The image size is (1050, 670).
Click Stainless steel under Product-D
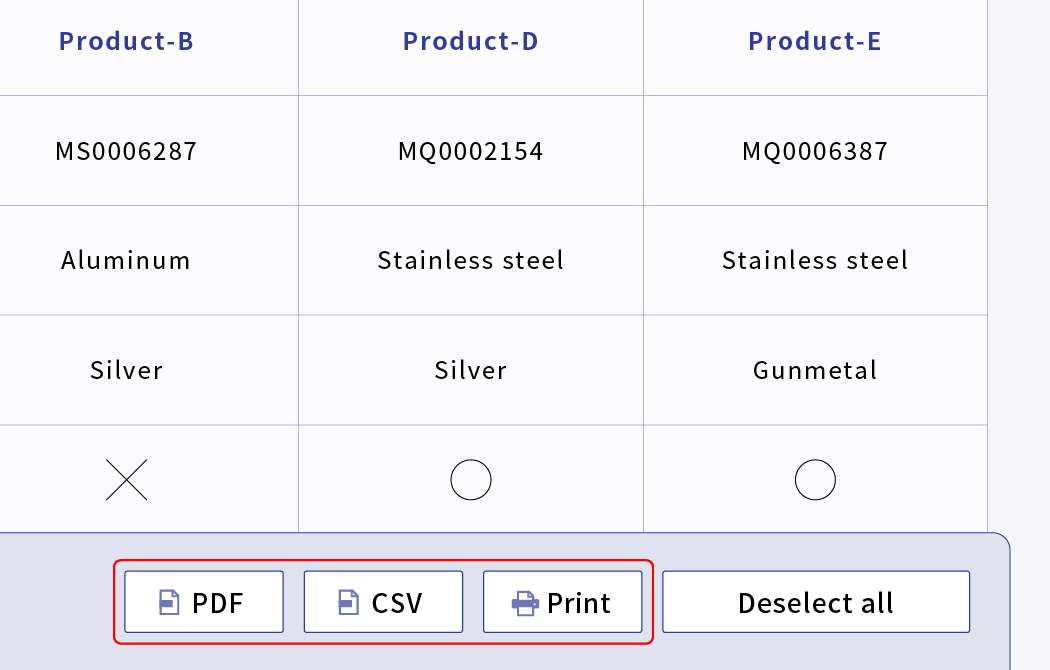471,260
